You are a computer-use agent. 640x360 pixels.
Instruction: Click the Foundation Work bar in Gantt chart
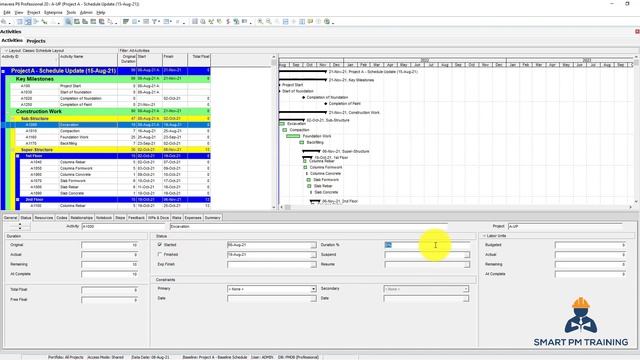(x=293, y=136)
